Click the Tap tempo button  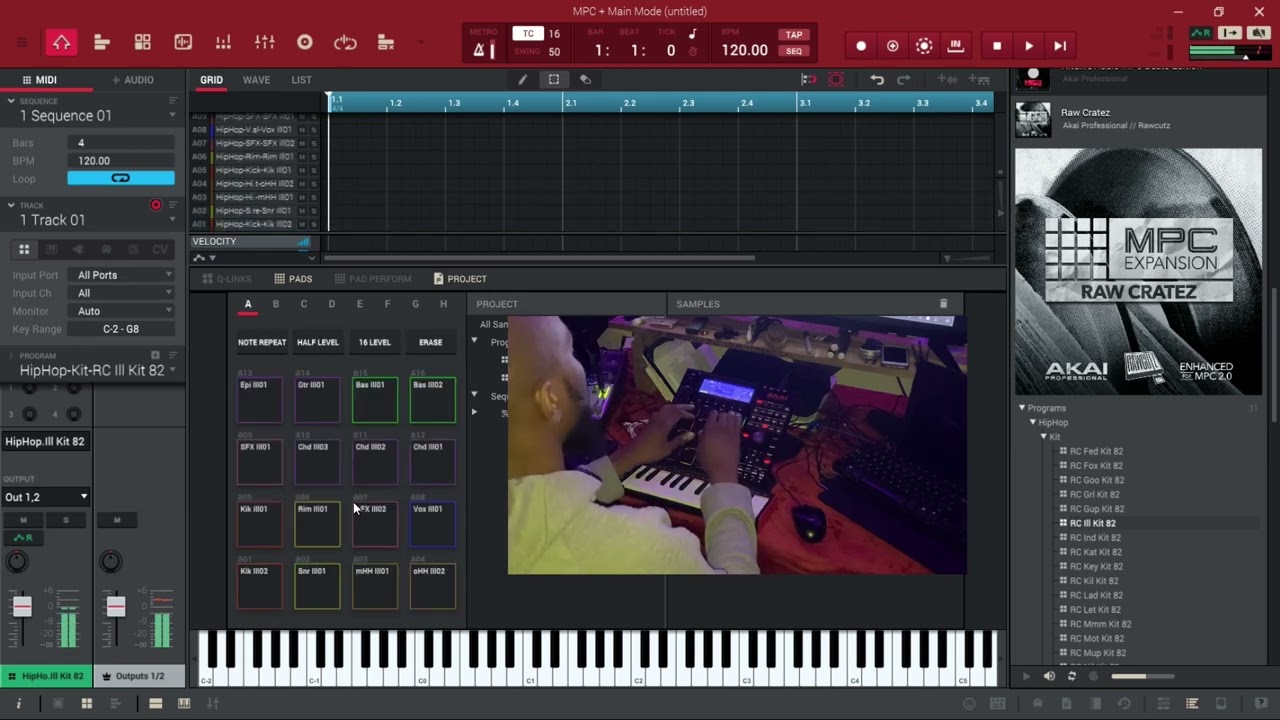point(794,35)
